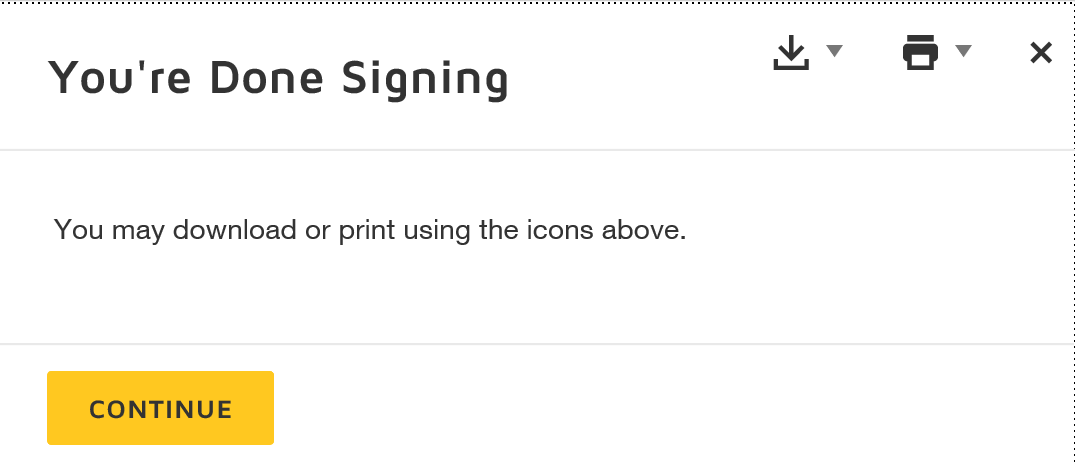Open the dropdown beside the printer icon
1075x465 pixels.
point(963,52)
